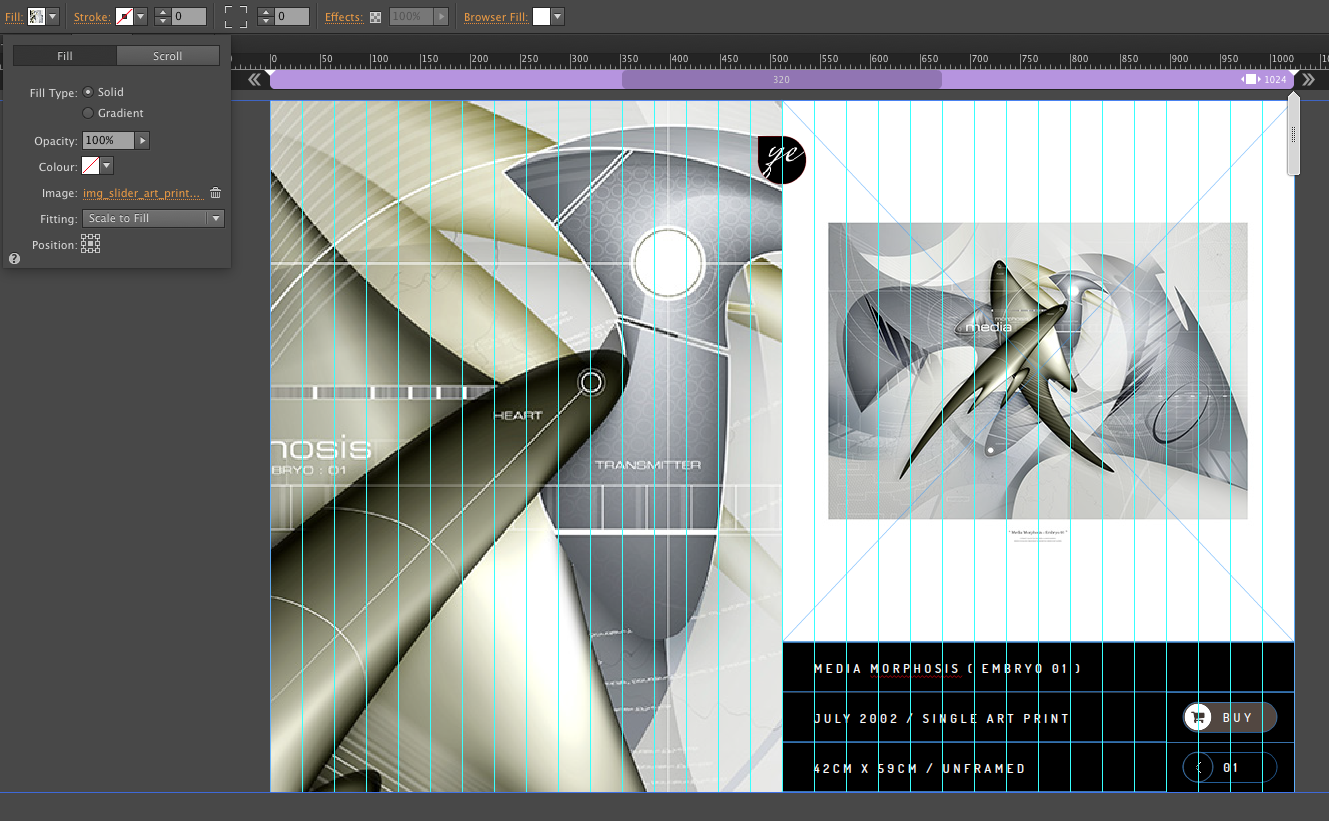The height and width of the screenshot is (821, 1329).
Task: Click the 01 pager number
Action: coord(1231,768)
